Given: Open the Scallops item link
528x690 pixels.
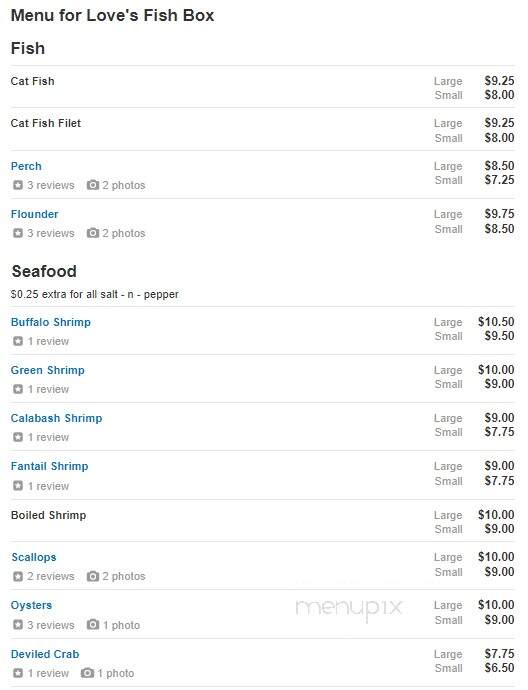Looking at the screenshot, I should coord(34,557).
